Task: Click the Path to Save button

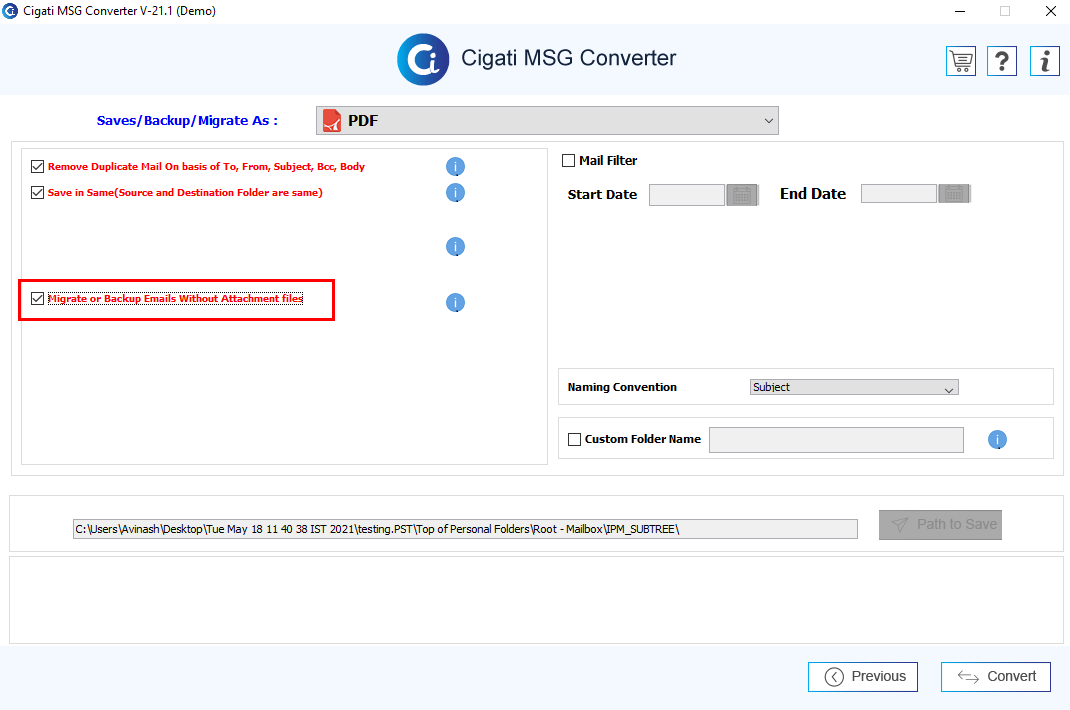Action: point(940,525)
